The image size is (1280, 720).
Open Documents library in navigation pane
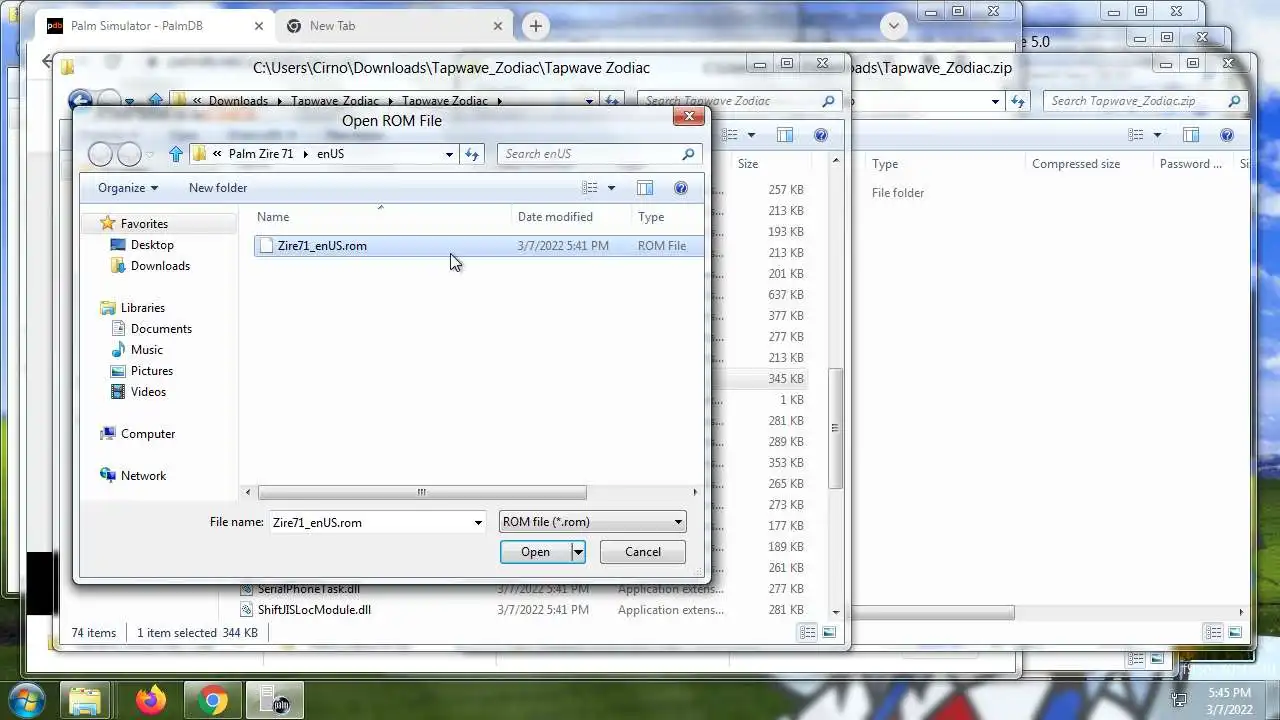tap(161, 328)
